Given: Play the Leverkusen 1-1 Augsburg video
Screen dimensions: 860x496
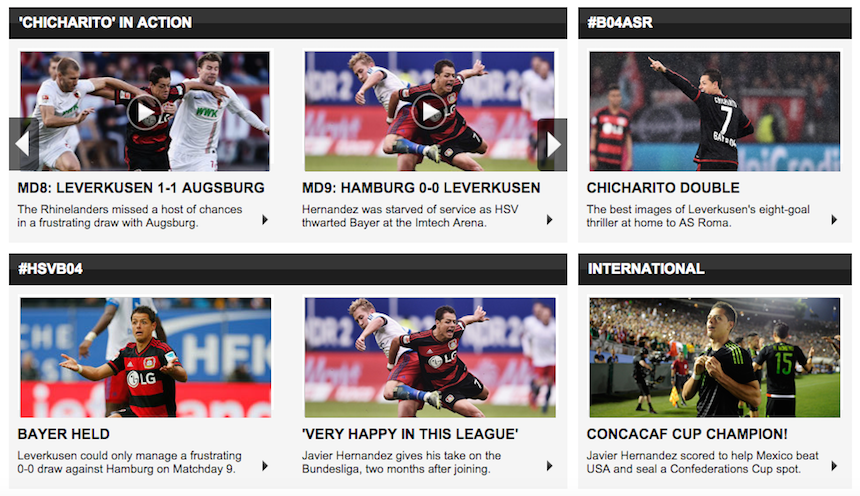Looking at the screenshot, I should pos(145,112).
